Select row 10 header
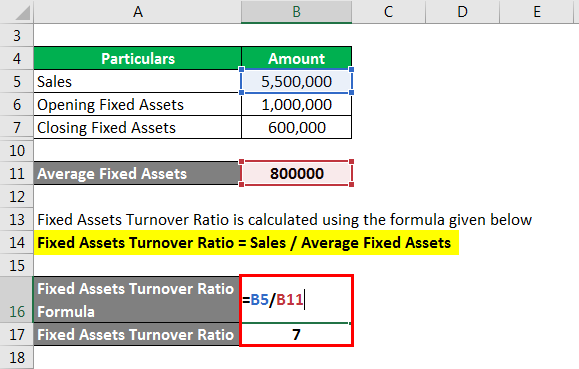 (x=17, y=150)
